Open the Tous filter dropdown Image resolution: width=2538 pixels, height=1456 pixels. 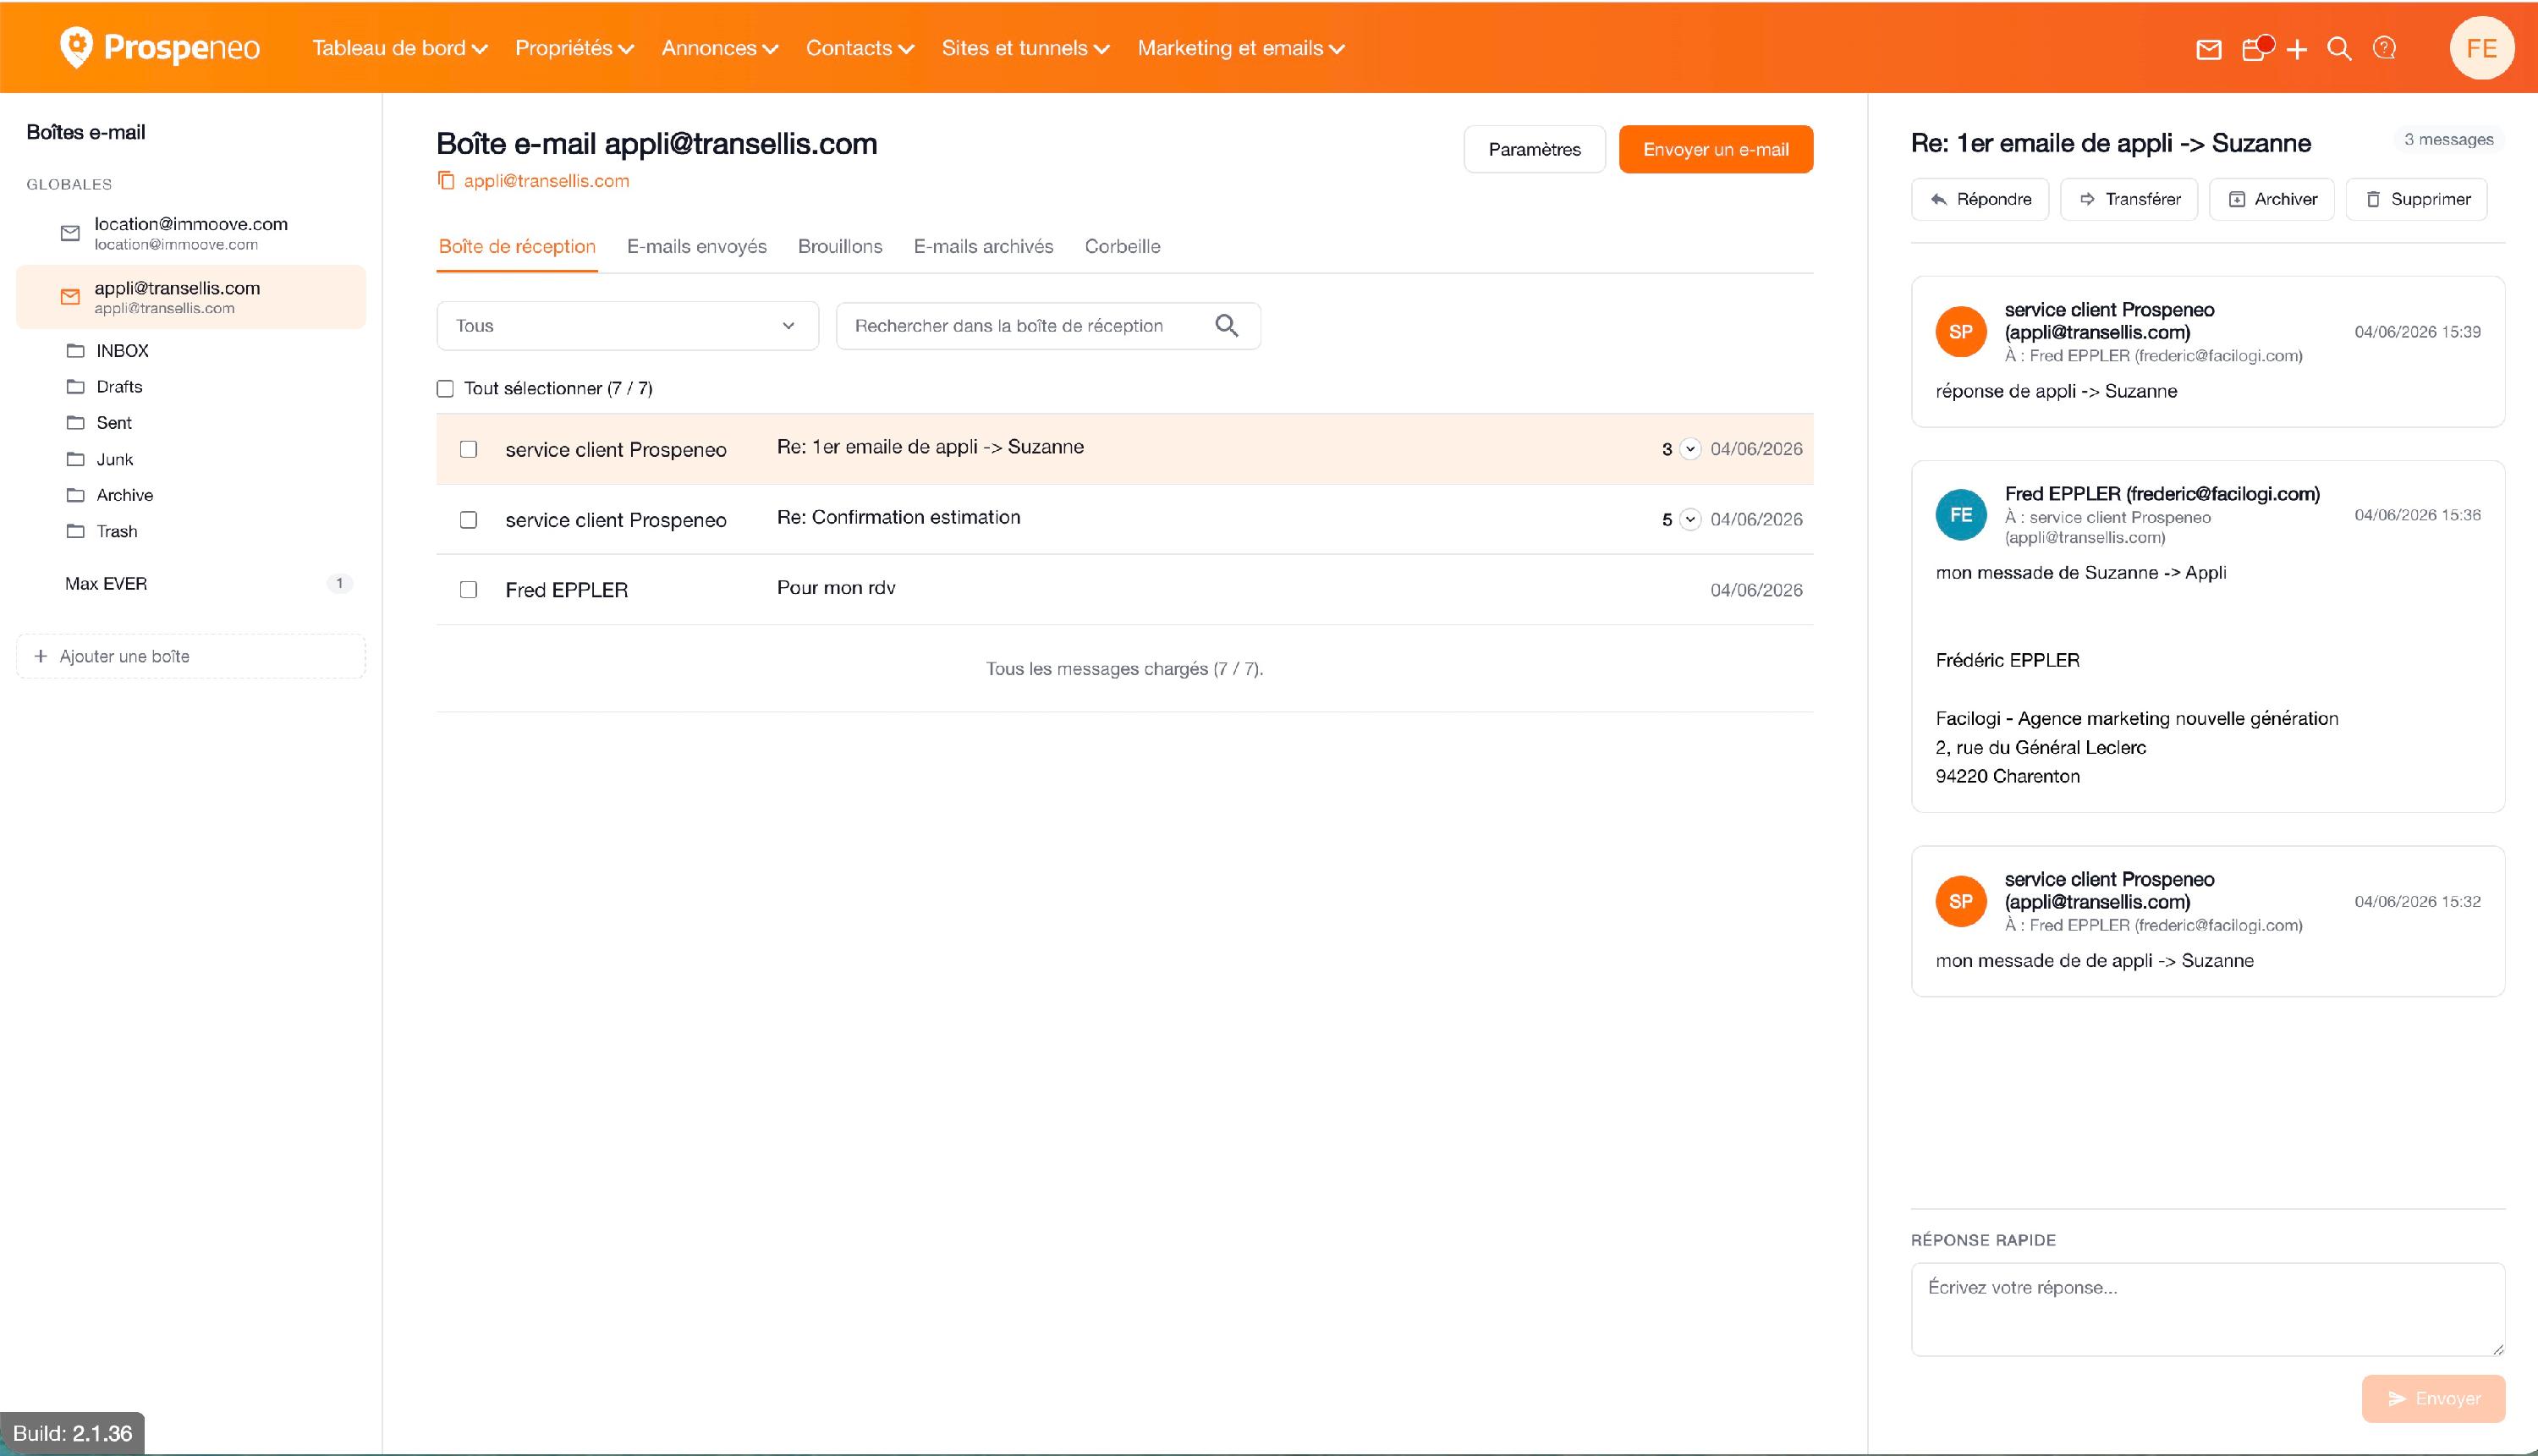click(x=627, y=326)
